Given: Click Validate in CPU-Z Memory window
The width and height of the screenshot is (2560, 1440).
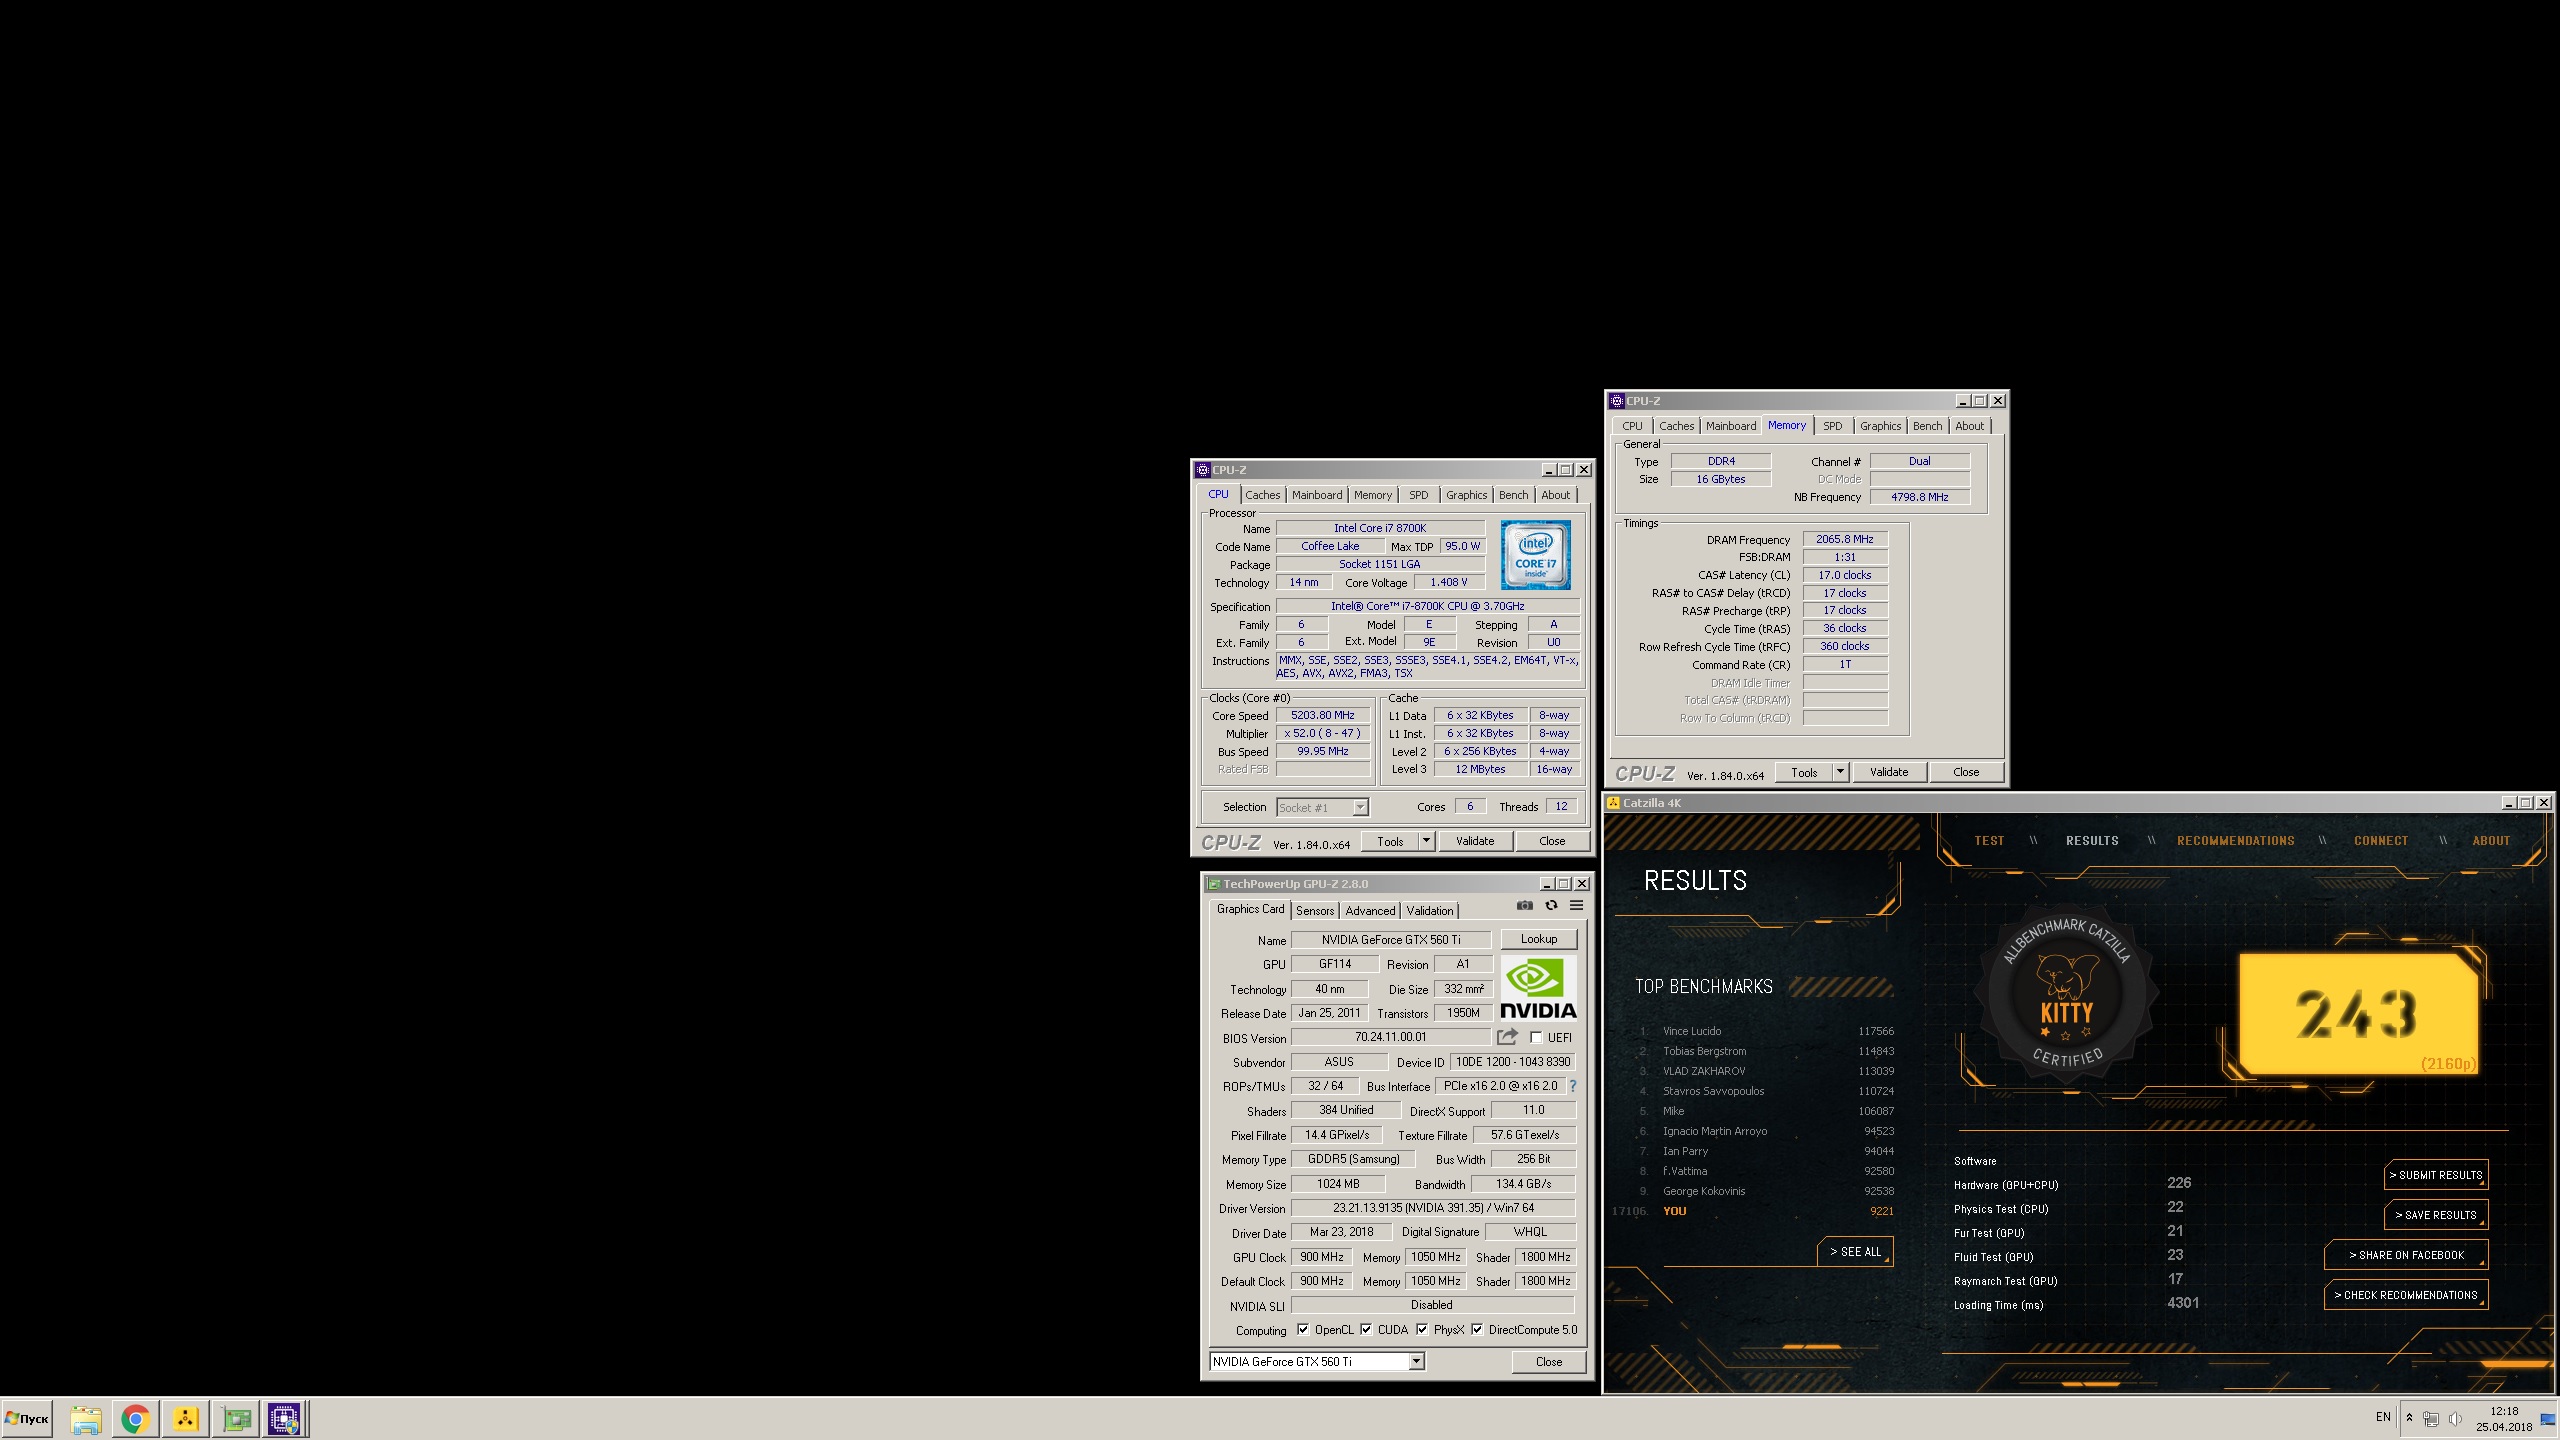Looking at the screenshot, I should (x=1888, y=772).
